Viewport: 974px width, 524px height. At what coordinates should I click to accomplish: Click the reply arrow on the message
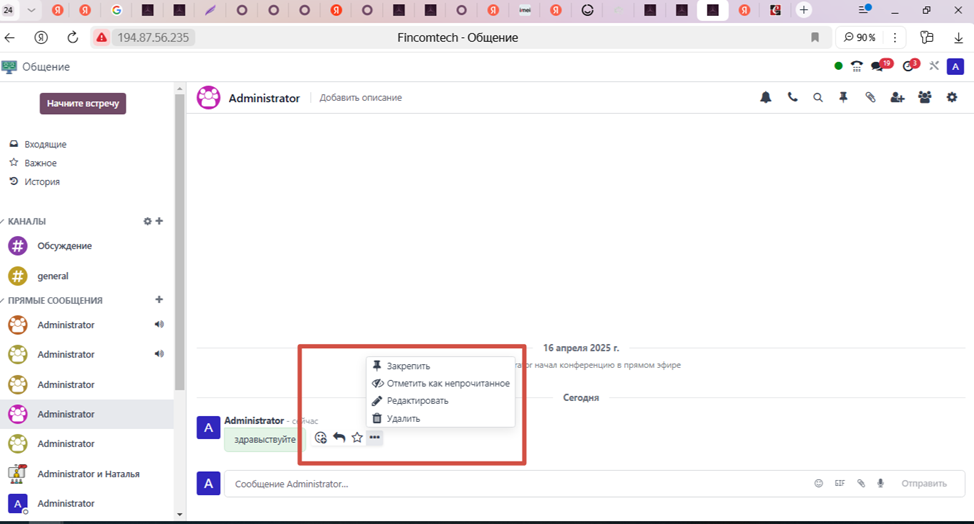339,438
